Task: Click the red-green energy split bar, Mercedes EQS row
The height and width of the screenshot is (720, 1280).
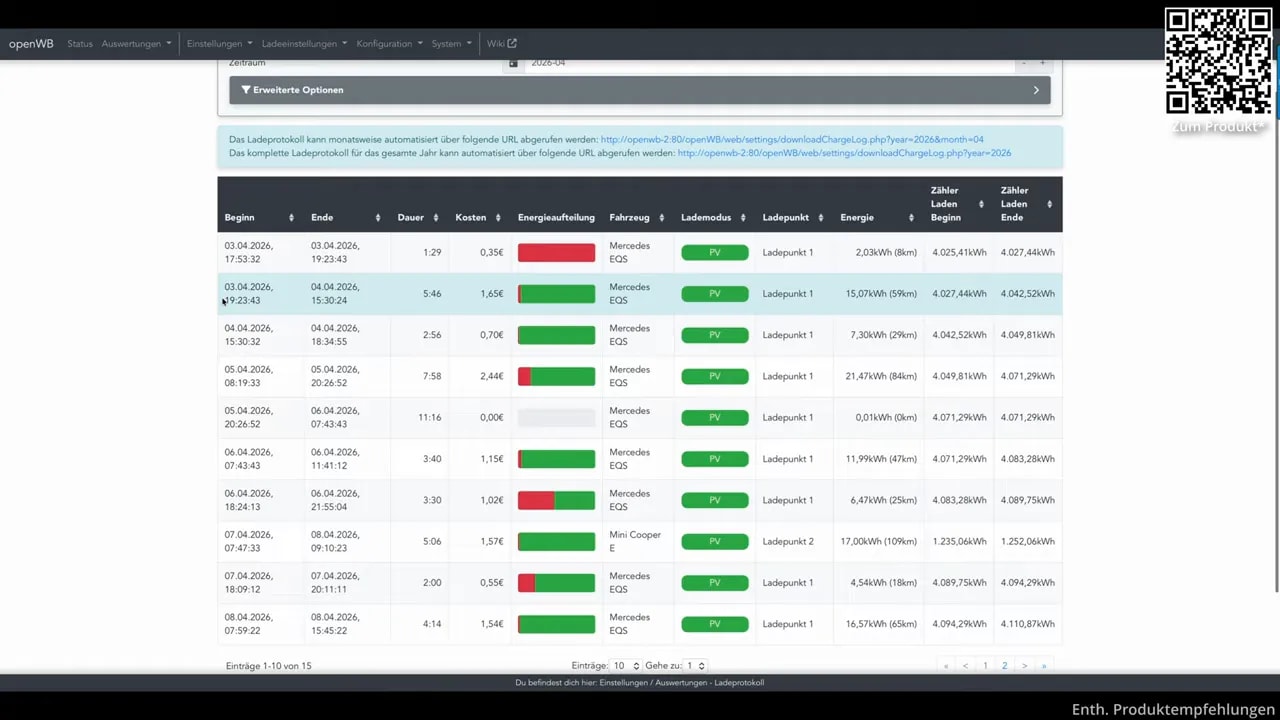Action: (x=556, y=500)
